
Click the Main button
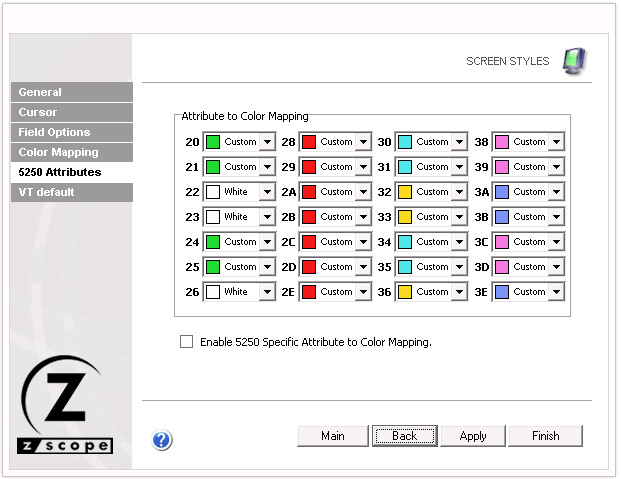(x=333, y=436)
